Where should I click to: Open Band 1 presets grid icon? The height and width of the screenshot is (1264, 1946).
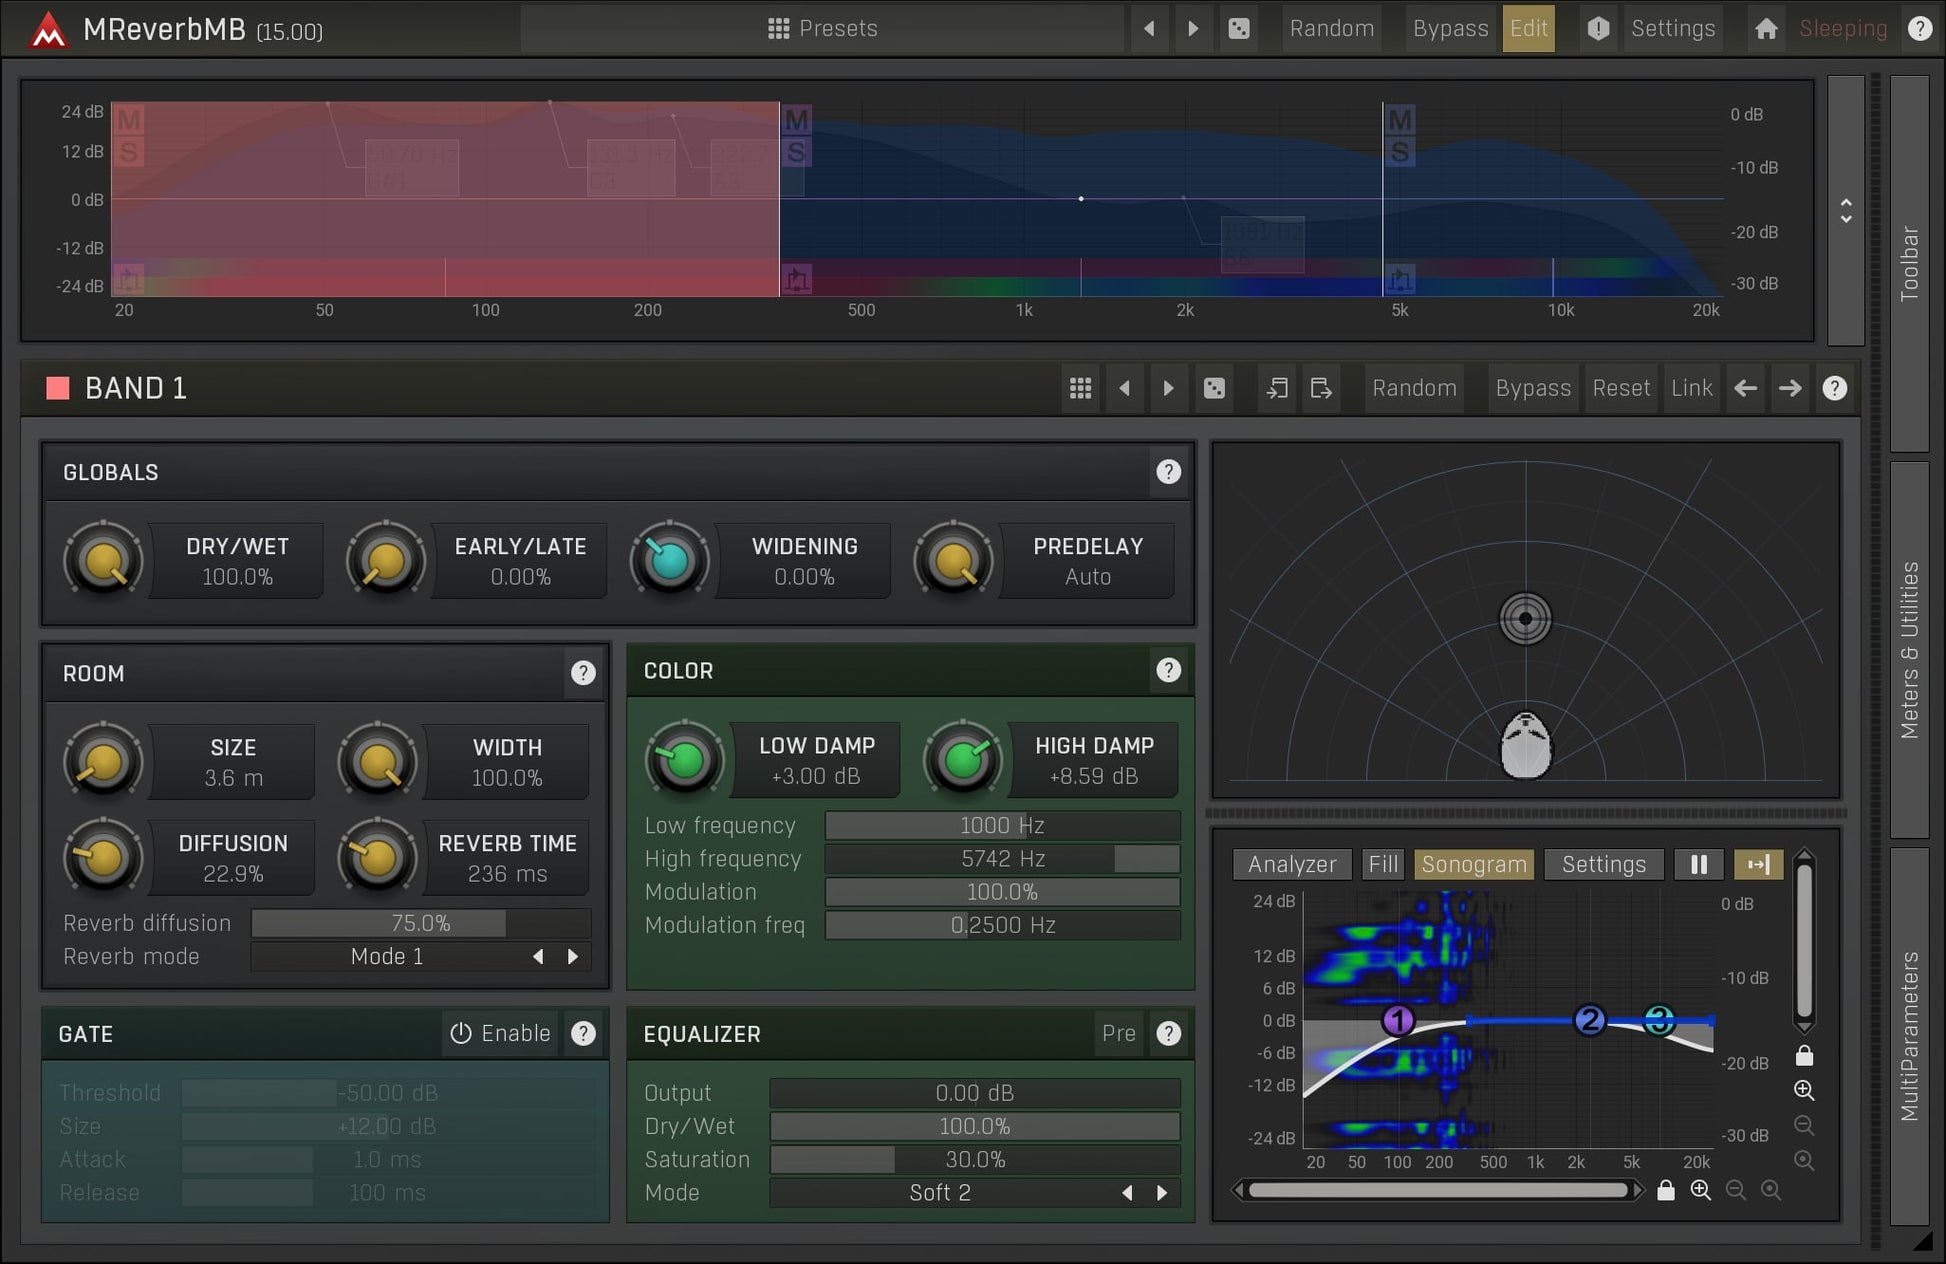(1080, 388)
